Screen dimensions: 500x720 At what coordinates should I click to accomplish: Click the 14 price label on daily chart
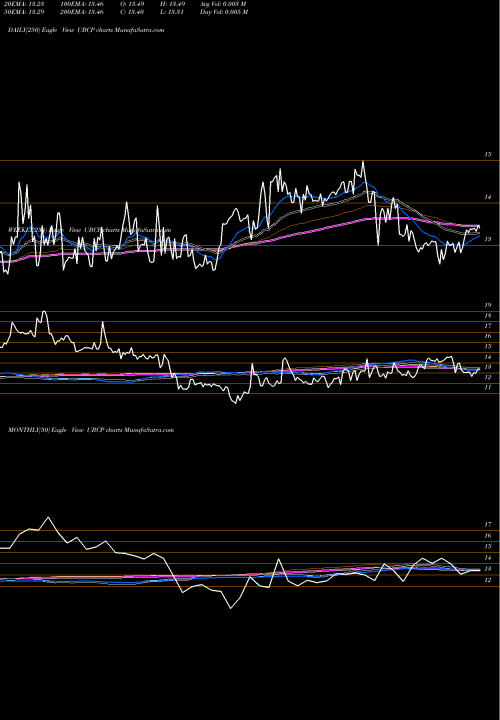point(488,197)
